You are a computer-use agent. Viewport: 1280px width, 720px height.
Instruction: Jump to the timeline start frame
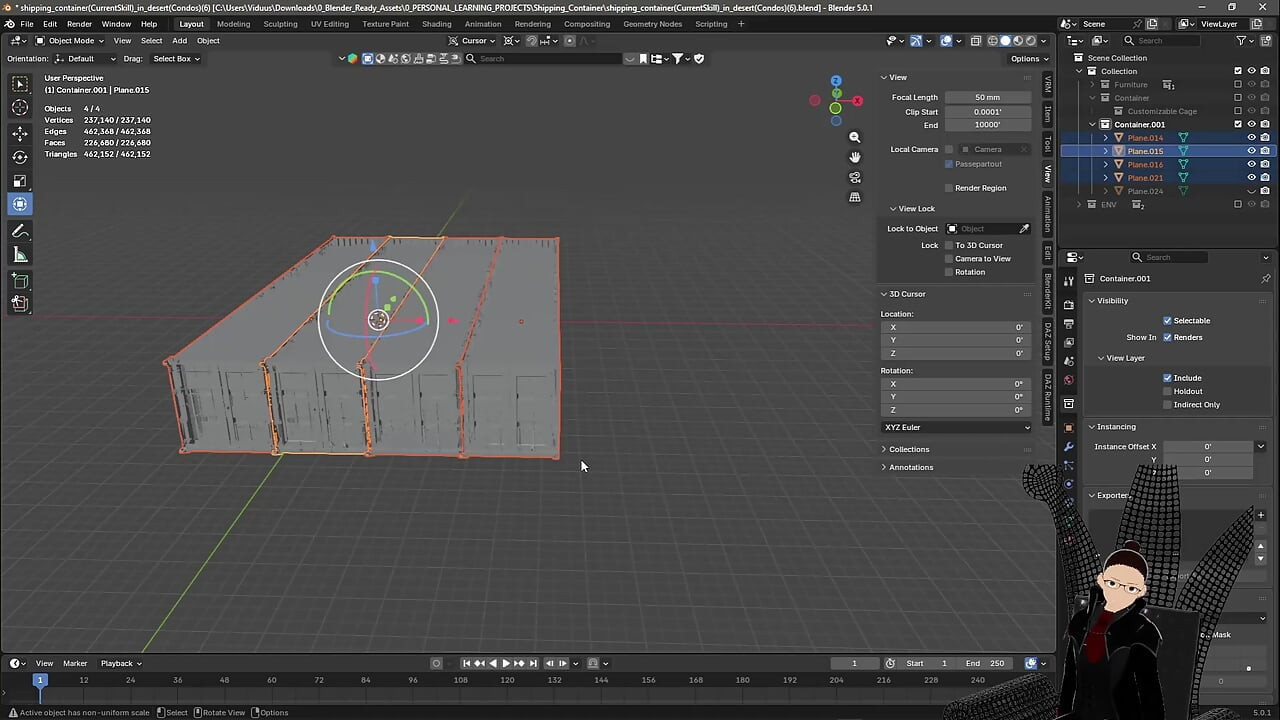(466, 663)
